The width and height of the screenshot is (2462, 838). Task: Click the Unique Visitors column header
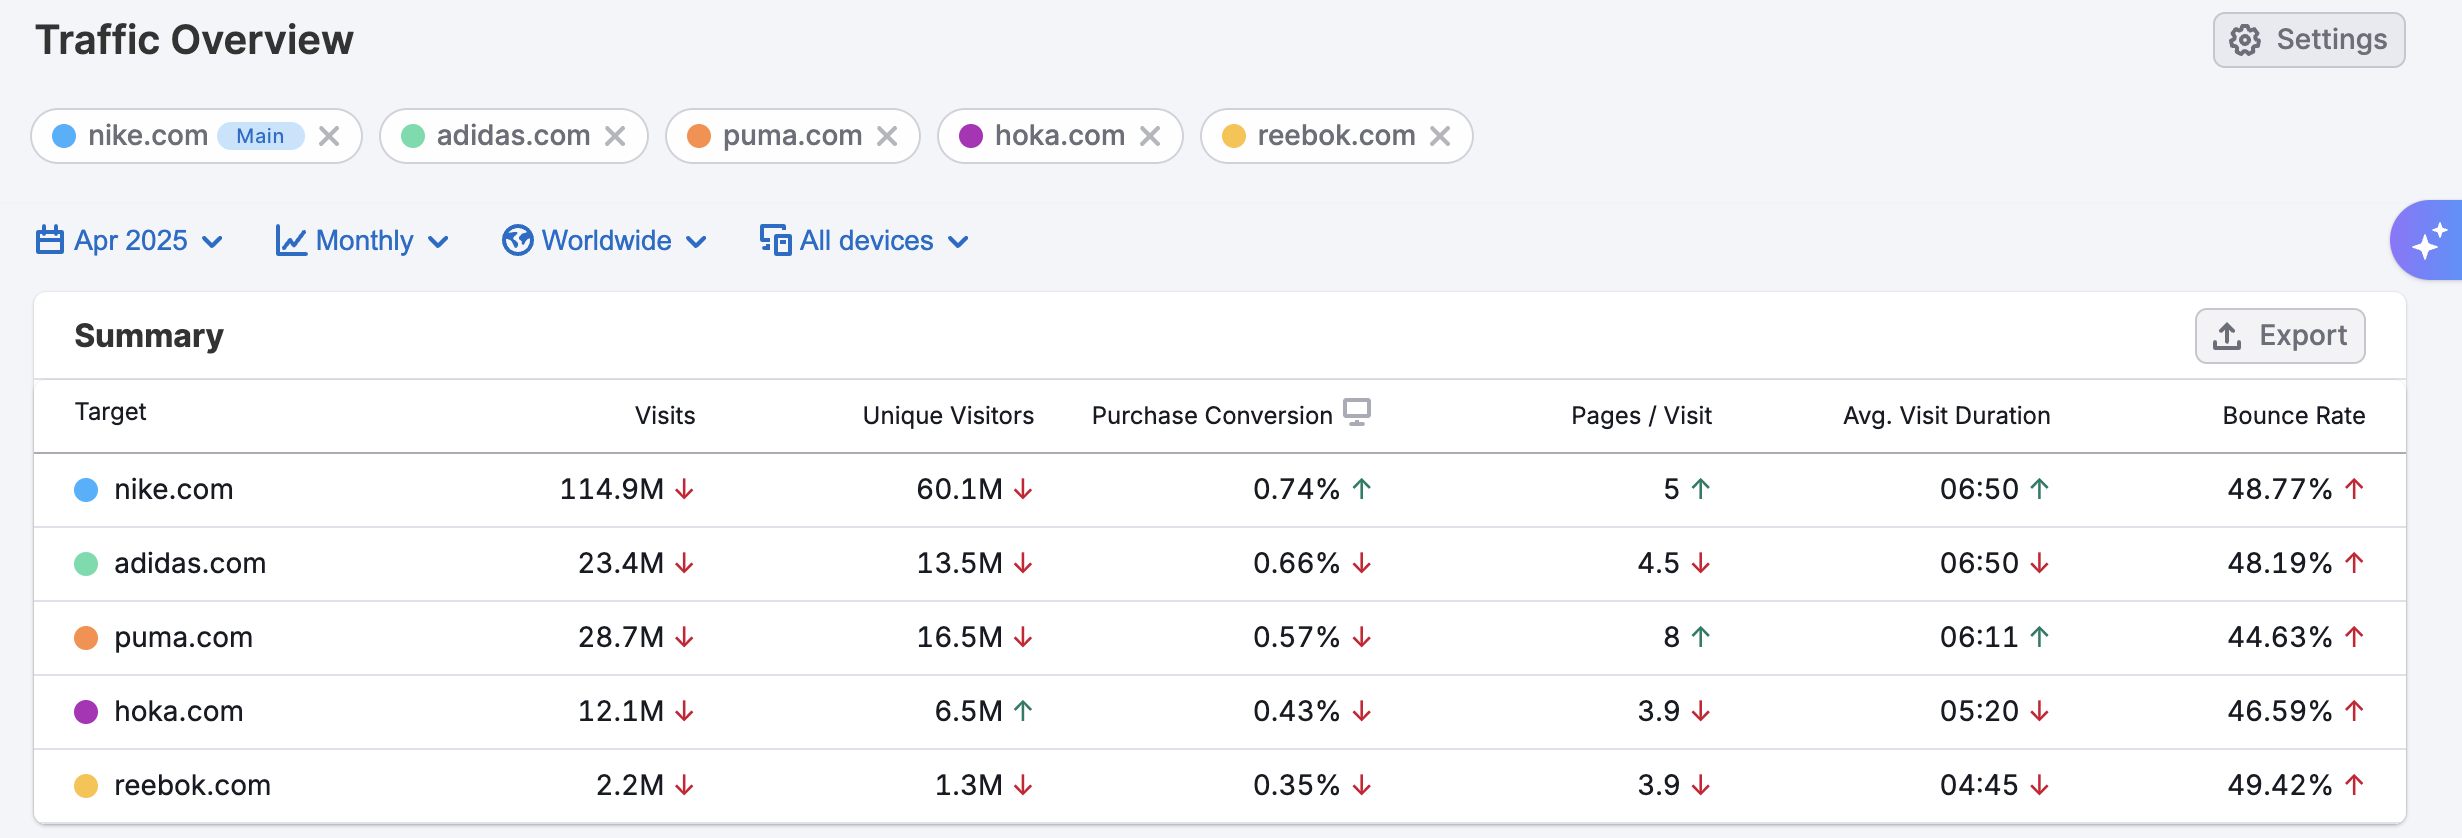coord(947,416)
